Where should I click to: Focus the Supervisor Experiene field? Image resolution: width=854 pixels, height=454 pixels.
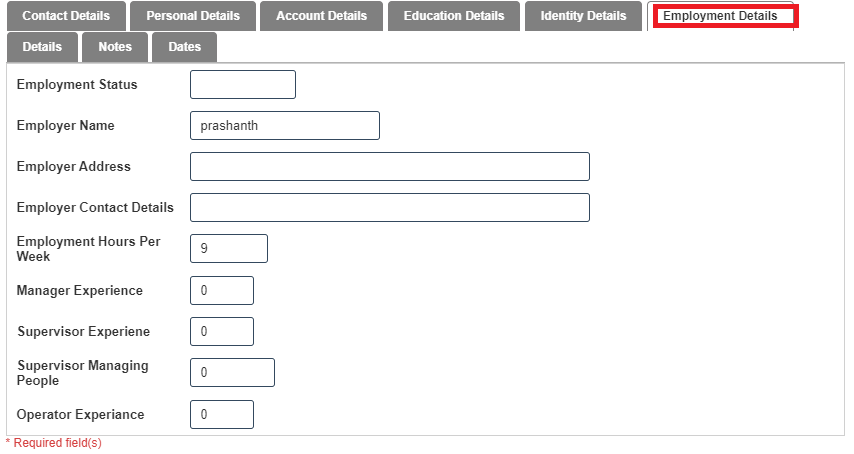point(222,332)
